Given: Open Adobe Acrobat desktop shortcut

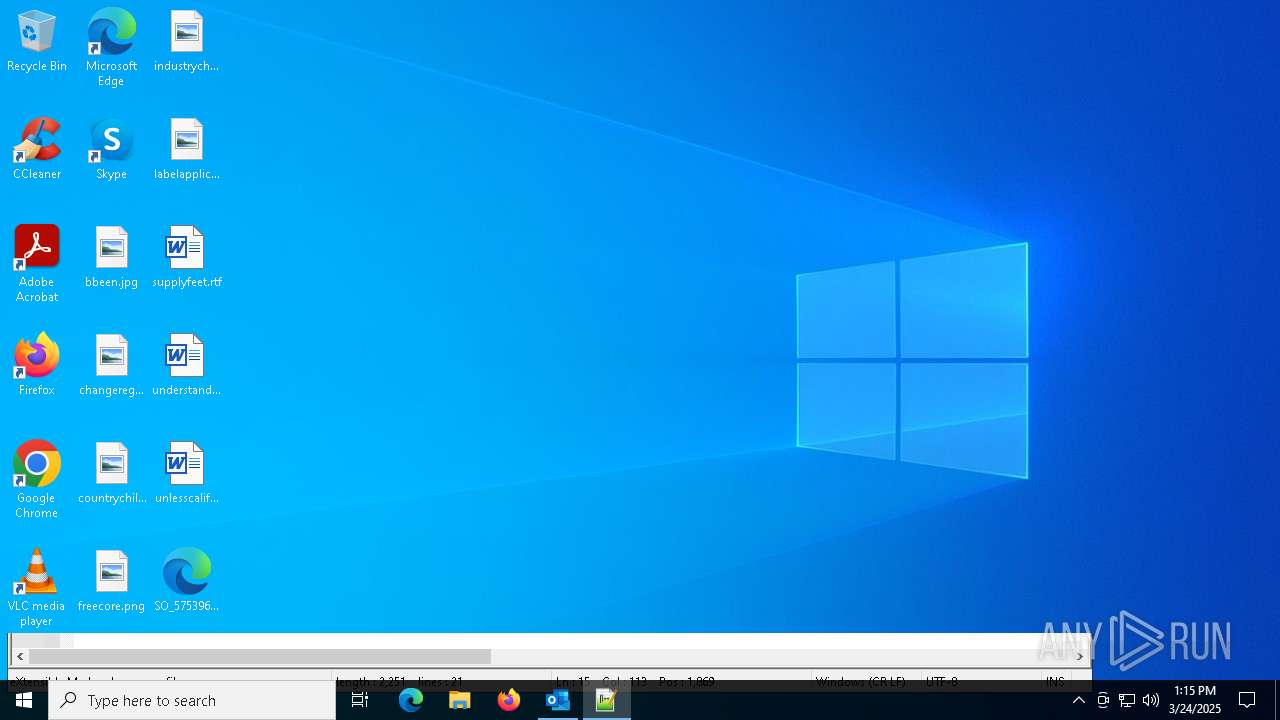Looking at the screenshot, I should pyautogui.click(x=37, y=264).
